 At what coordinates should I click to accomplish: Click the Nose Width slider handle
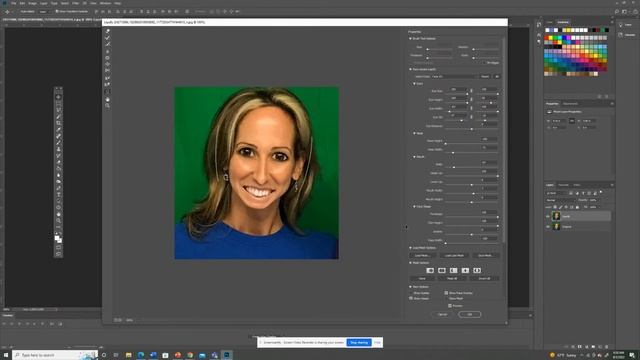point(453,153)
